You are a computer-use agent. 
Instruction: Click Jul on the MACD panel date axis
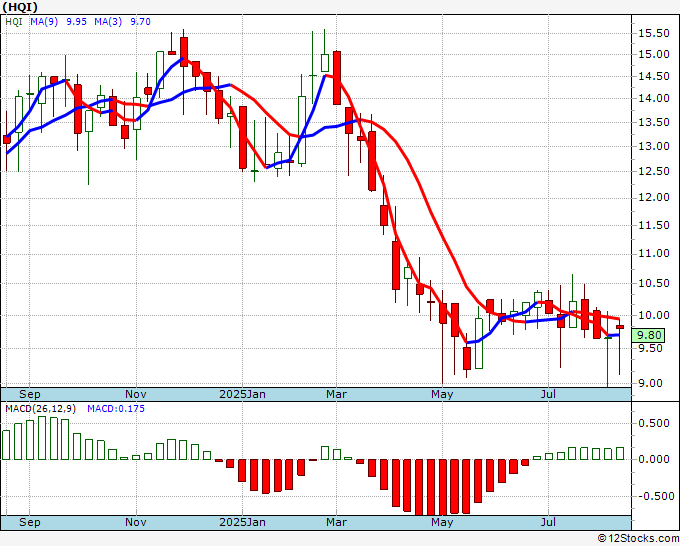(x=549, y=522)
